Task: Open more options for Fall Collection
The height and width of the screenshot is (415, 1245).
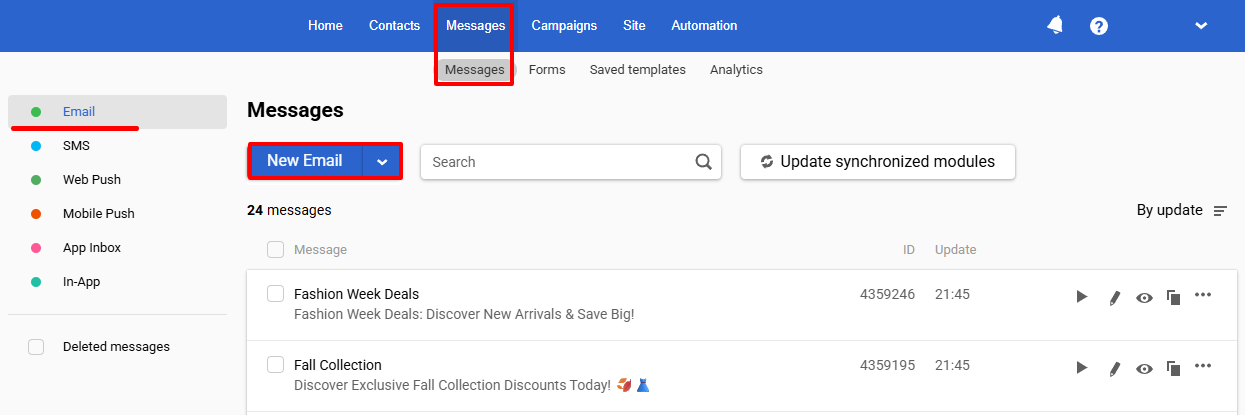Action: tap(1203, 365)
